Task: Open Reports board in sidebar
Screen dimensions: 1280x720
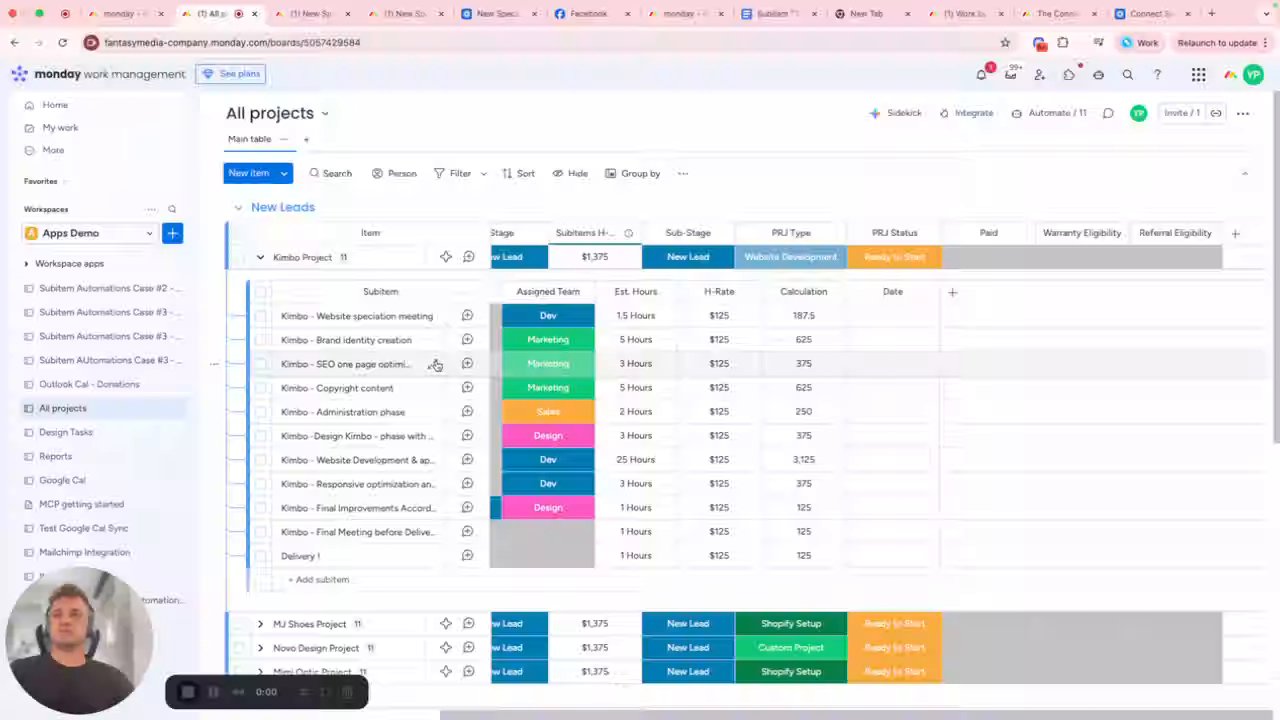Action: [x=55, y=456]
